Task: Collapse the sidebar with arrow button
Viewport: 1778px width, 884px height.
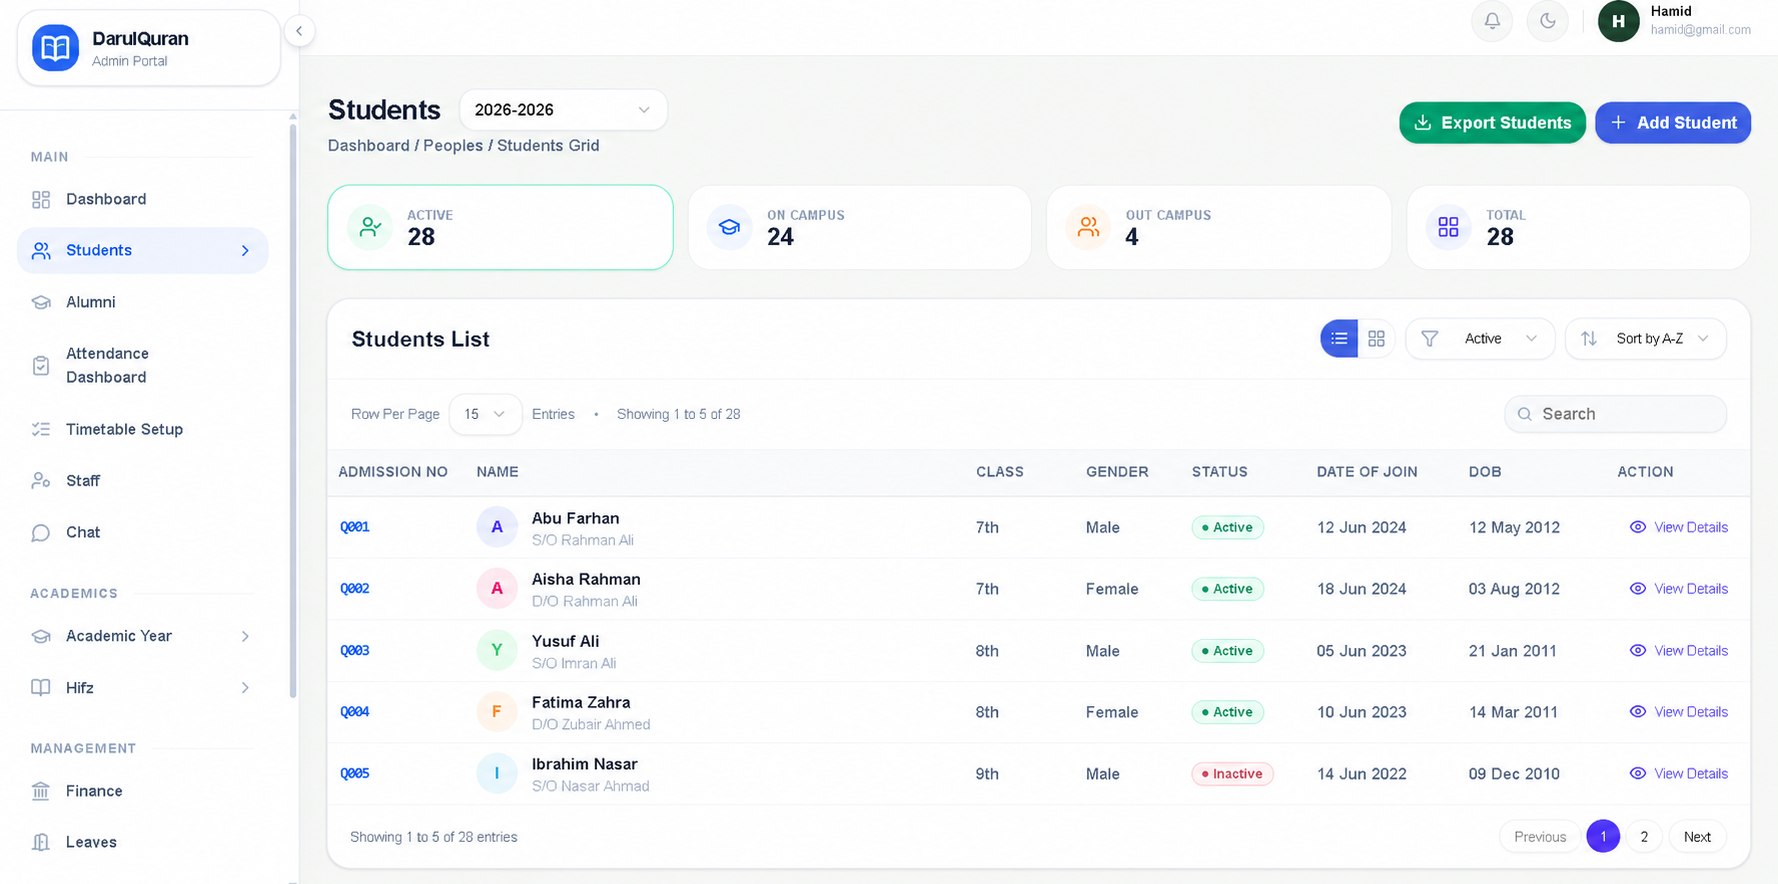Action: tap(299, 31)
